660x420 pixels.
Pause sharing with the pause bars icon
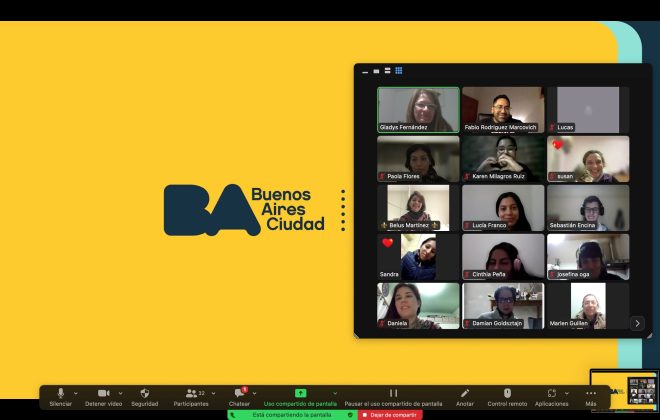394,393
